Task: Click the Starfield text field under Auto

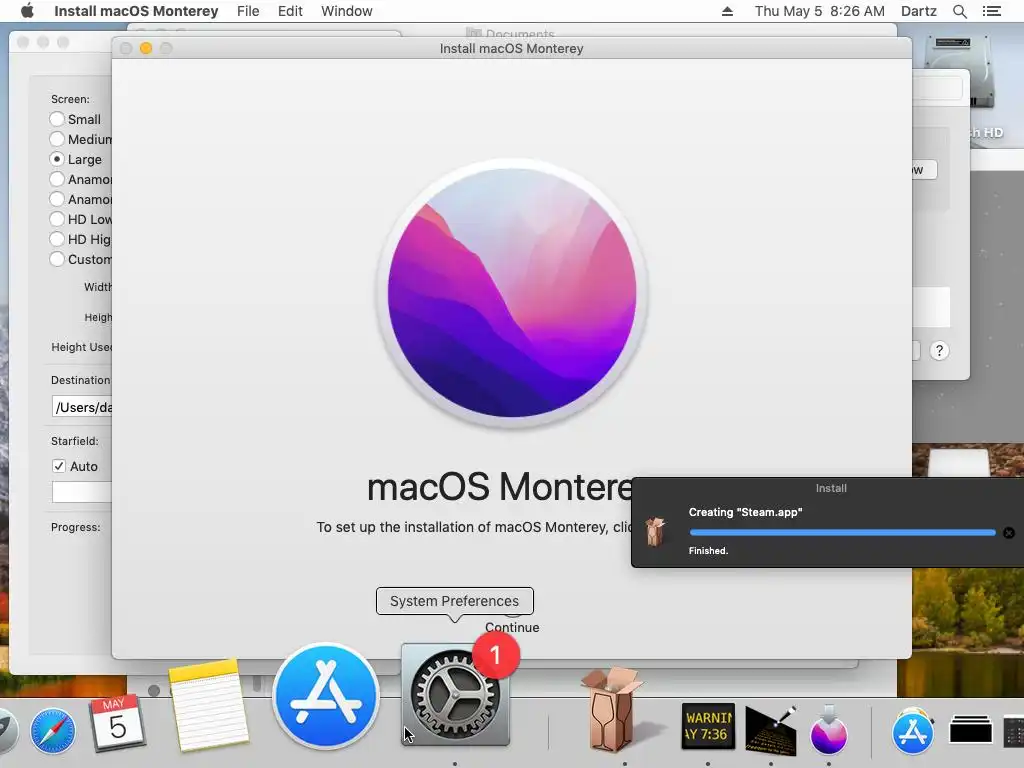Action: (82, 492)
